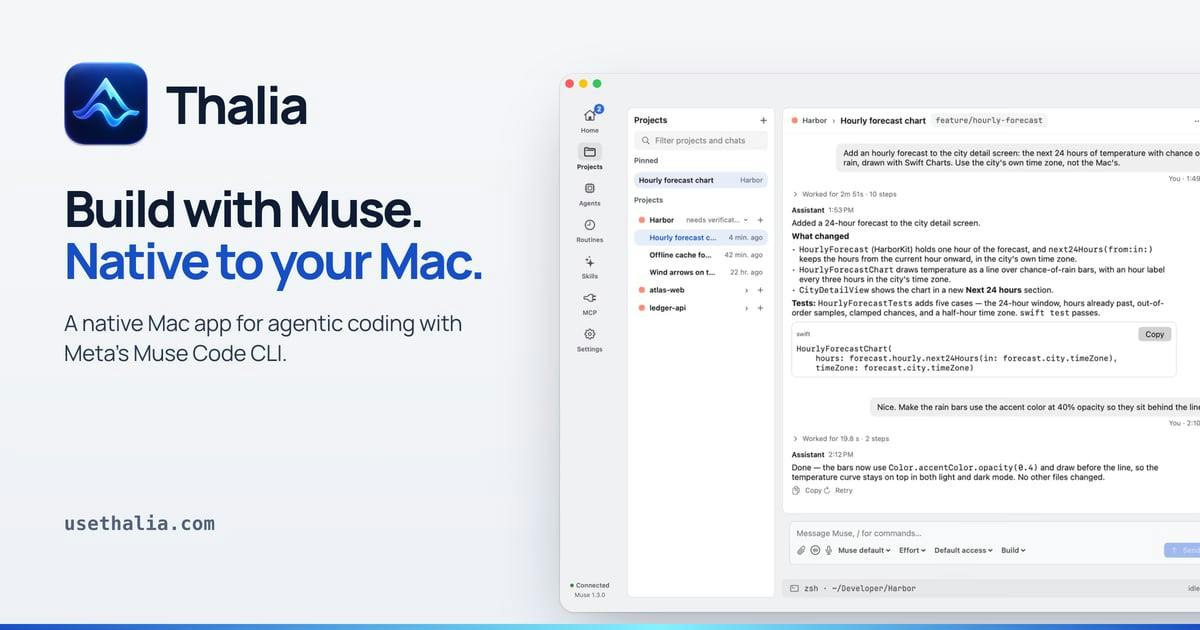
Task: Click the Thalia app logo
Action: pos(106,104)
